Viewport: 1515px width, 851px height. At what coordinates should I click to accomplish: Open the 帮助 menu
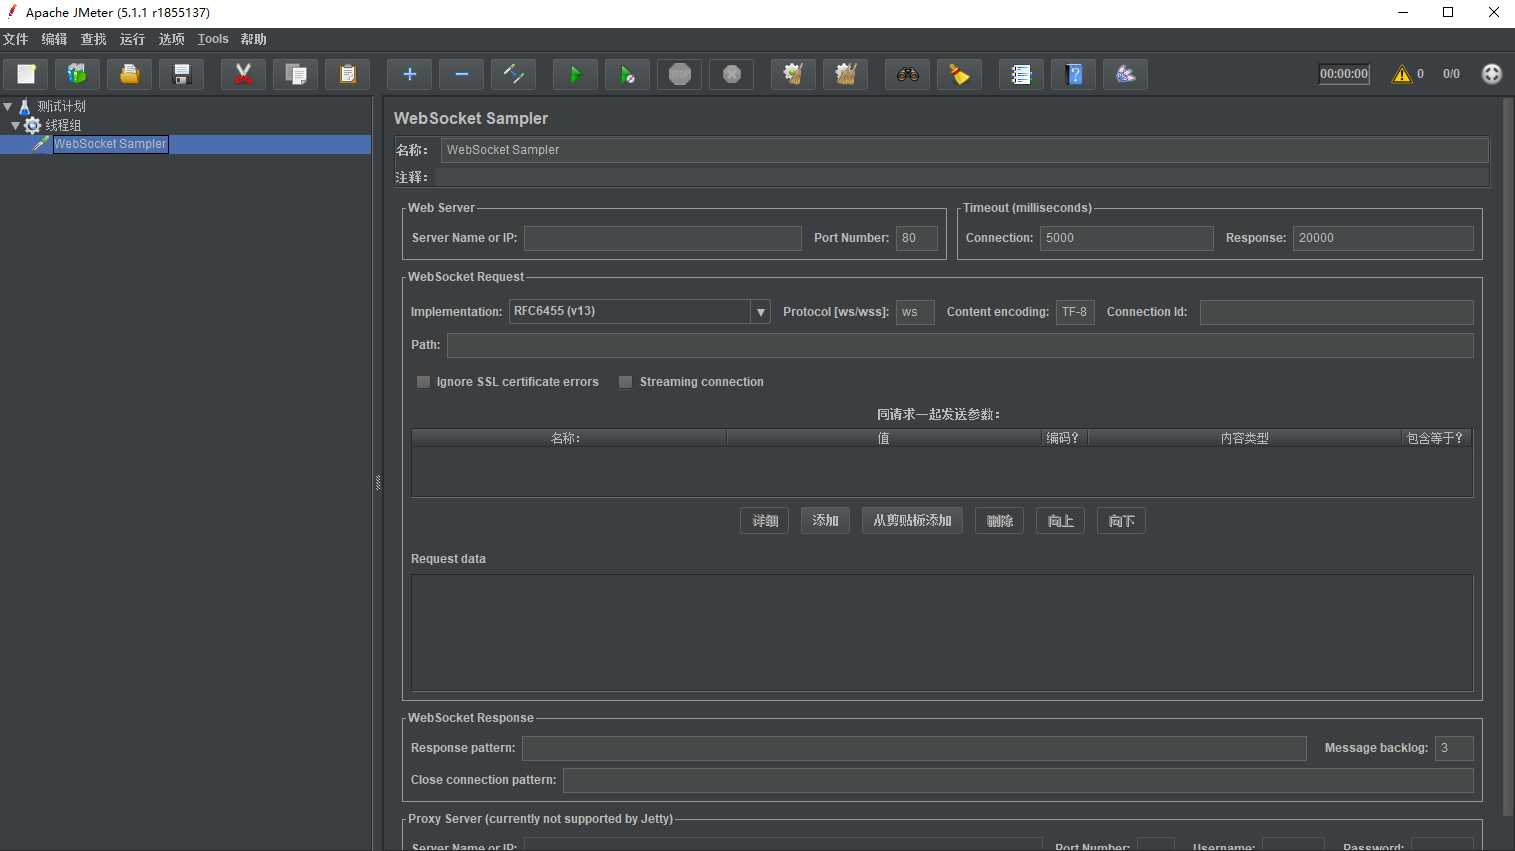click(x=254, y=39)
